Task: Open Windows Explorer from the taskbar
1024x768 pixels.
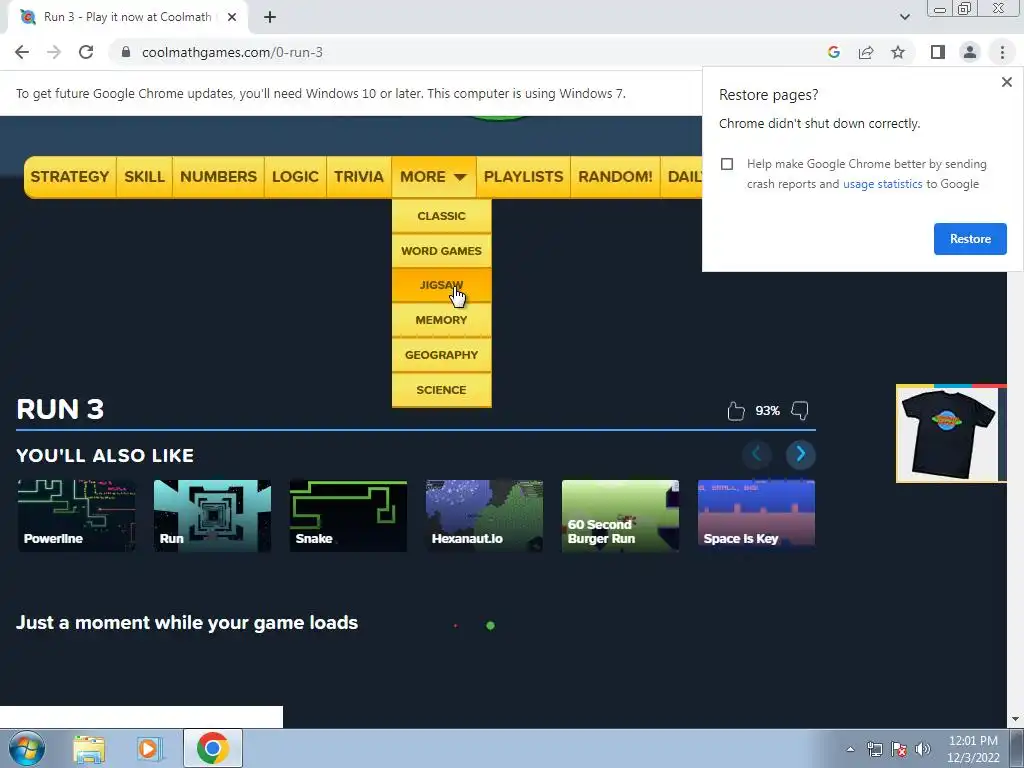Action: click(89, 749)
